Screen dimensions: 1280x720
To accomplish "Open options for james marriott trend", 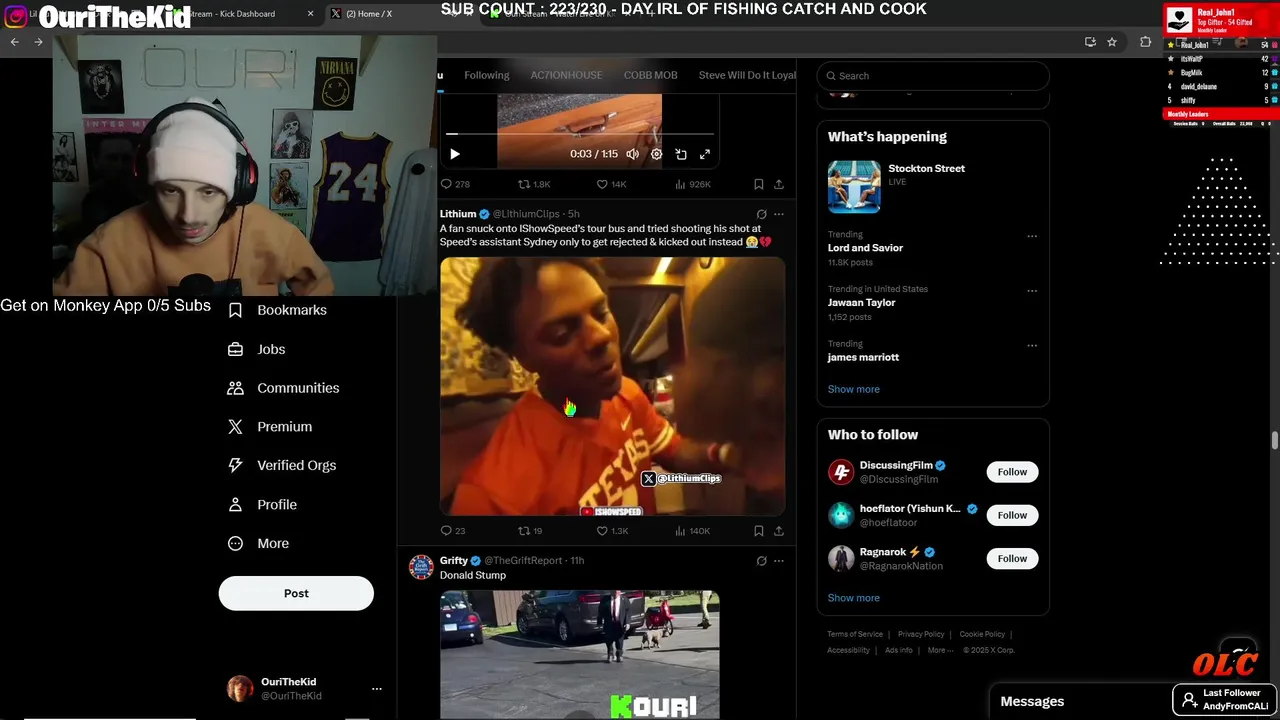I will 1032,346.
